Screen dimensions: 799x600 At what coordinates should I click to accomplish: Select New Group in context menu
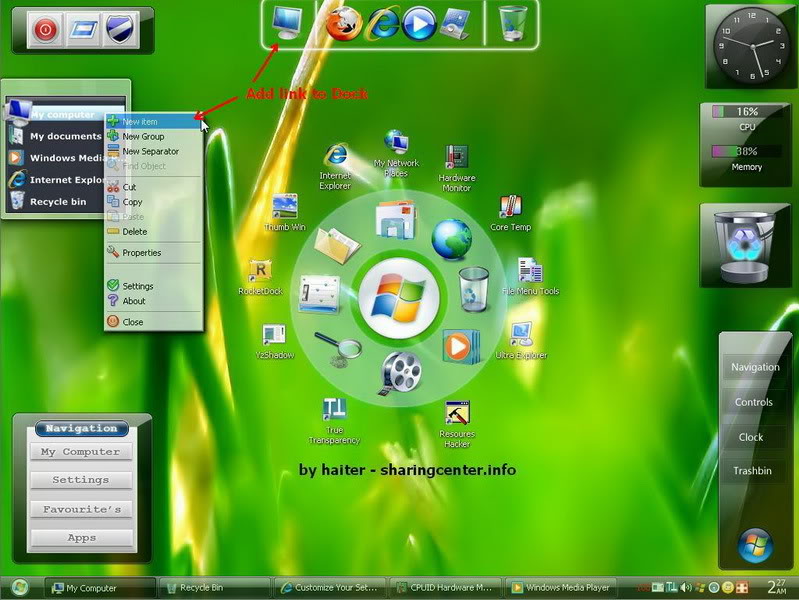click(153, 136)
